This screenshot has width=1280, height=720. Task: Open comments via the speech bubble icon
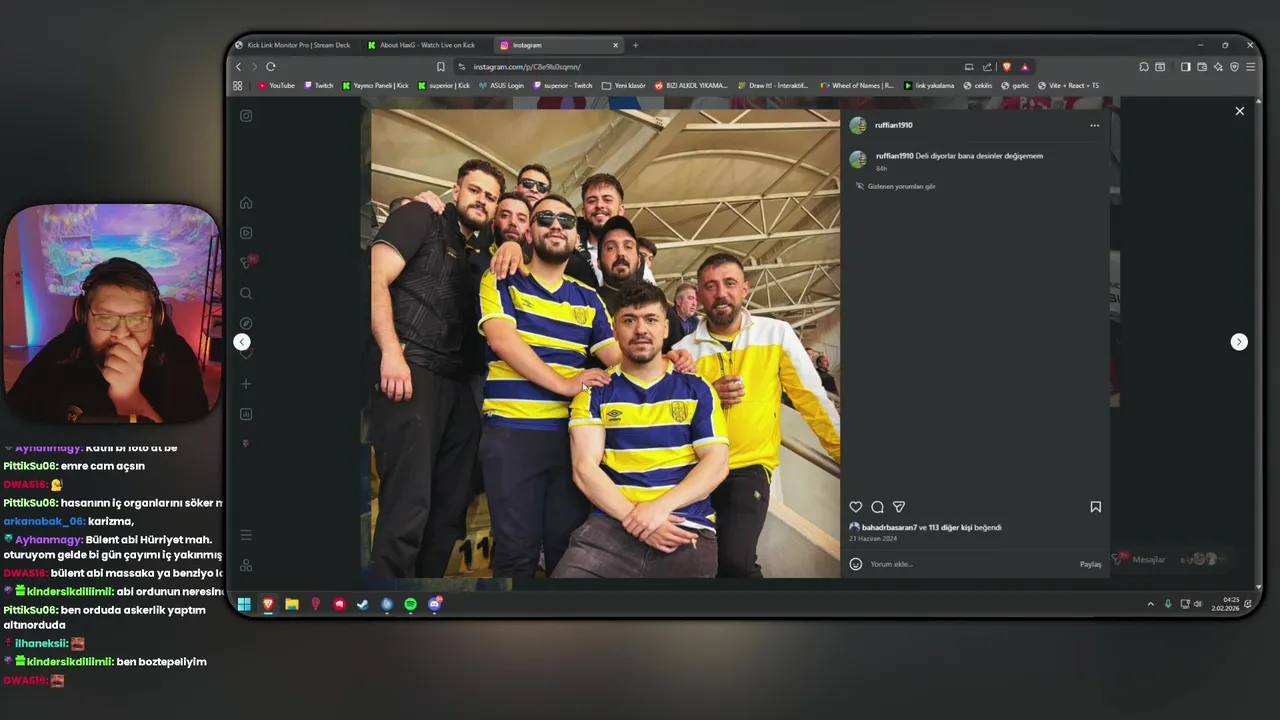(x=877, y=507)
